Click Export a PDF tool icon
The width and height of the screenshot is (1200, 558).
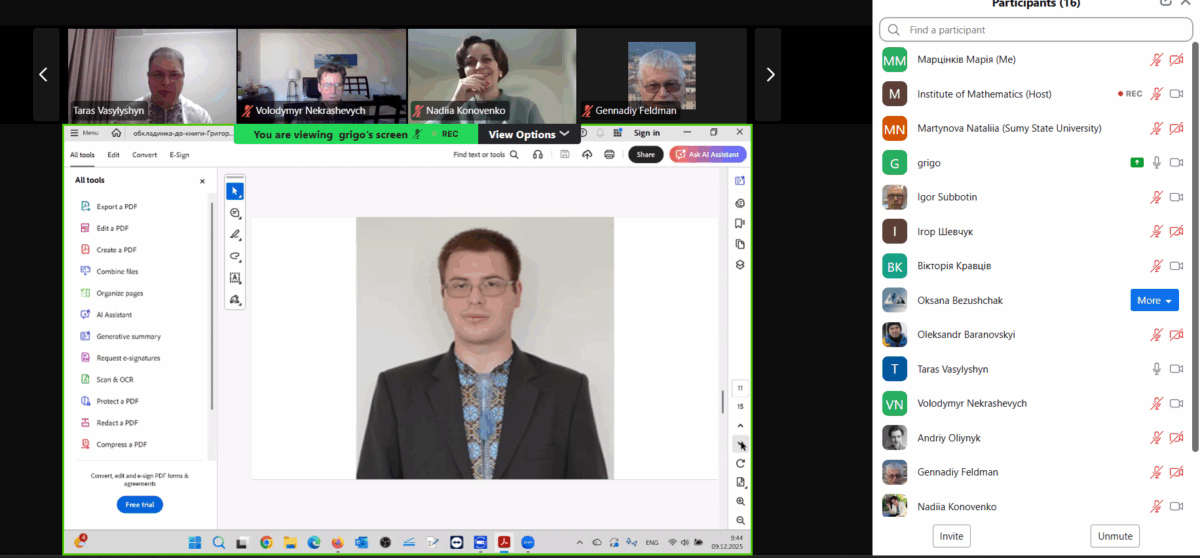[86, 207]
